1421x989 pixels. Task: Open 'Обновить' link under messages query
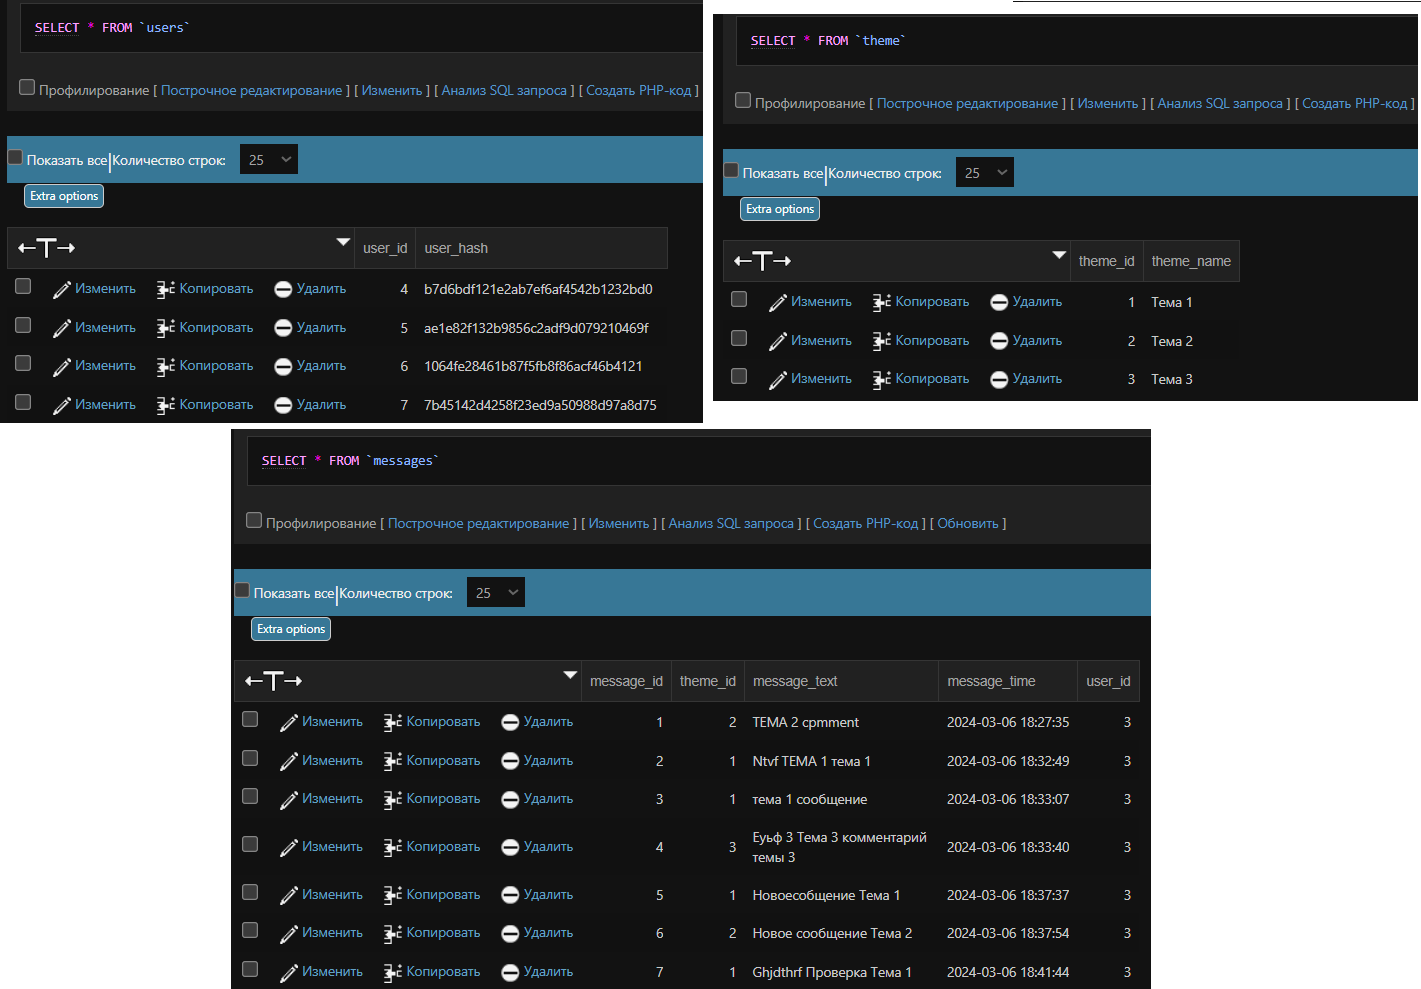click(968, 523)
